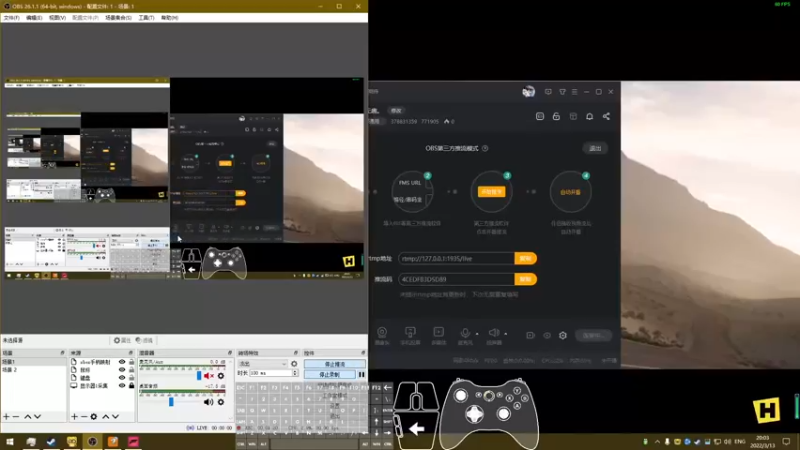Lock the 鼠标 source
The width and height of the screenshot is (800, 450).
(132, 370)
